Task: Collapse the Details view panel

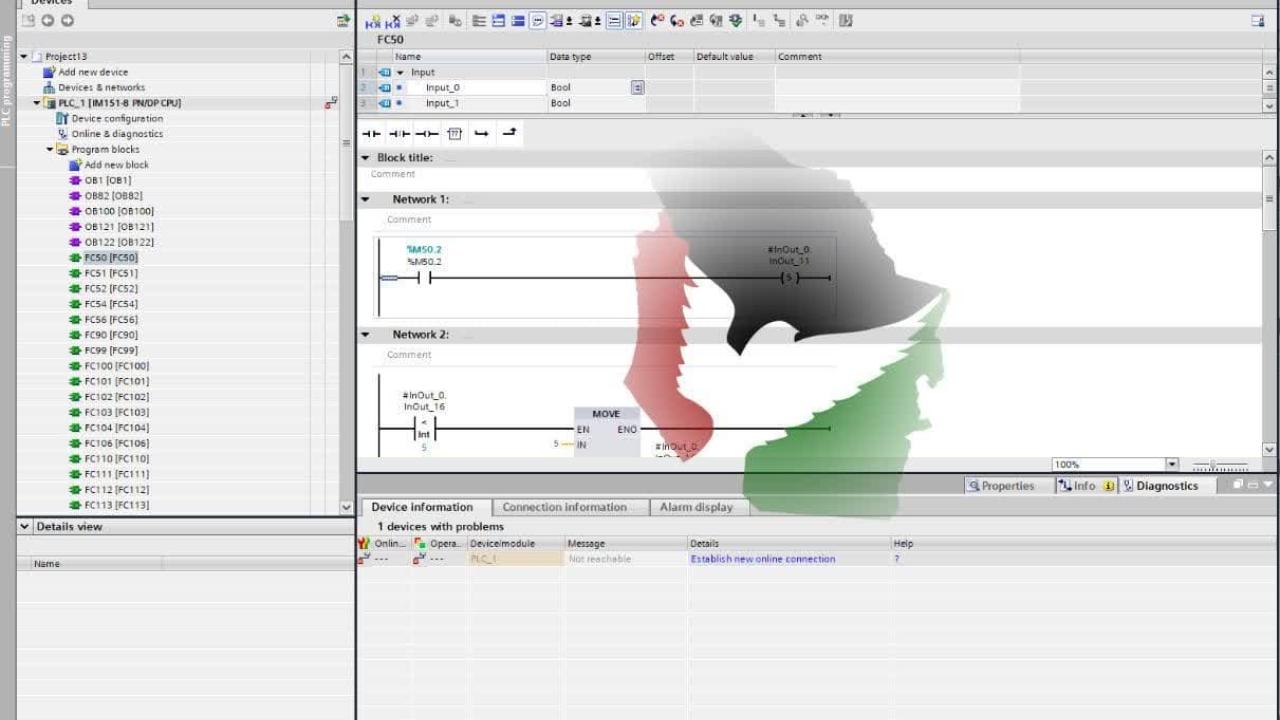Action: (25, 526)
